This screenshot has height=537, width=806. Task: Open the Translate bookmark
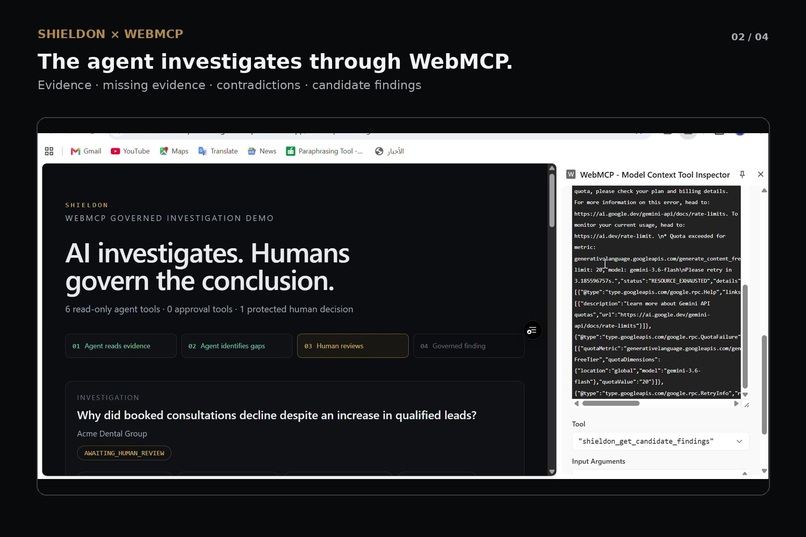(x=218, y=151)
